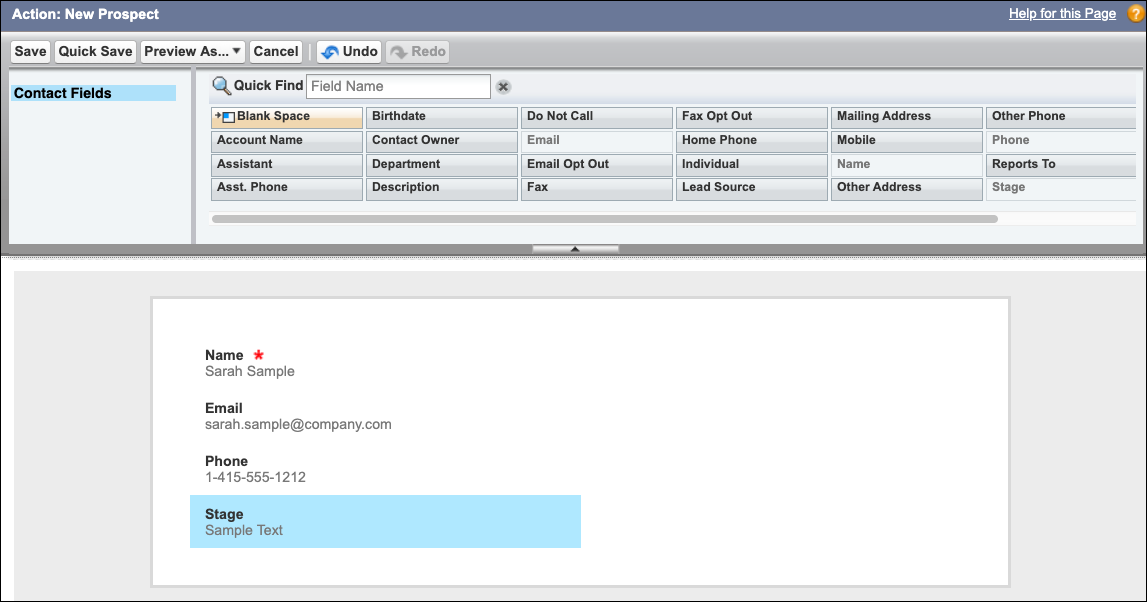Collapse the field palette using the arrow
Screen dimensions: 1147x602
574,247
